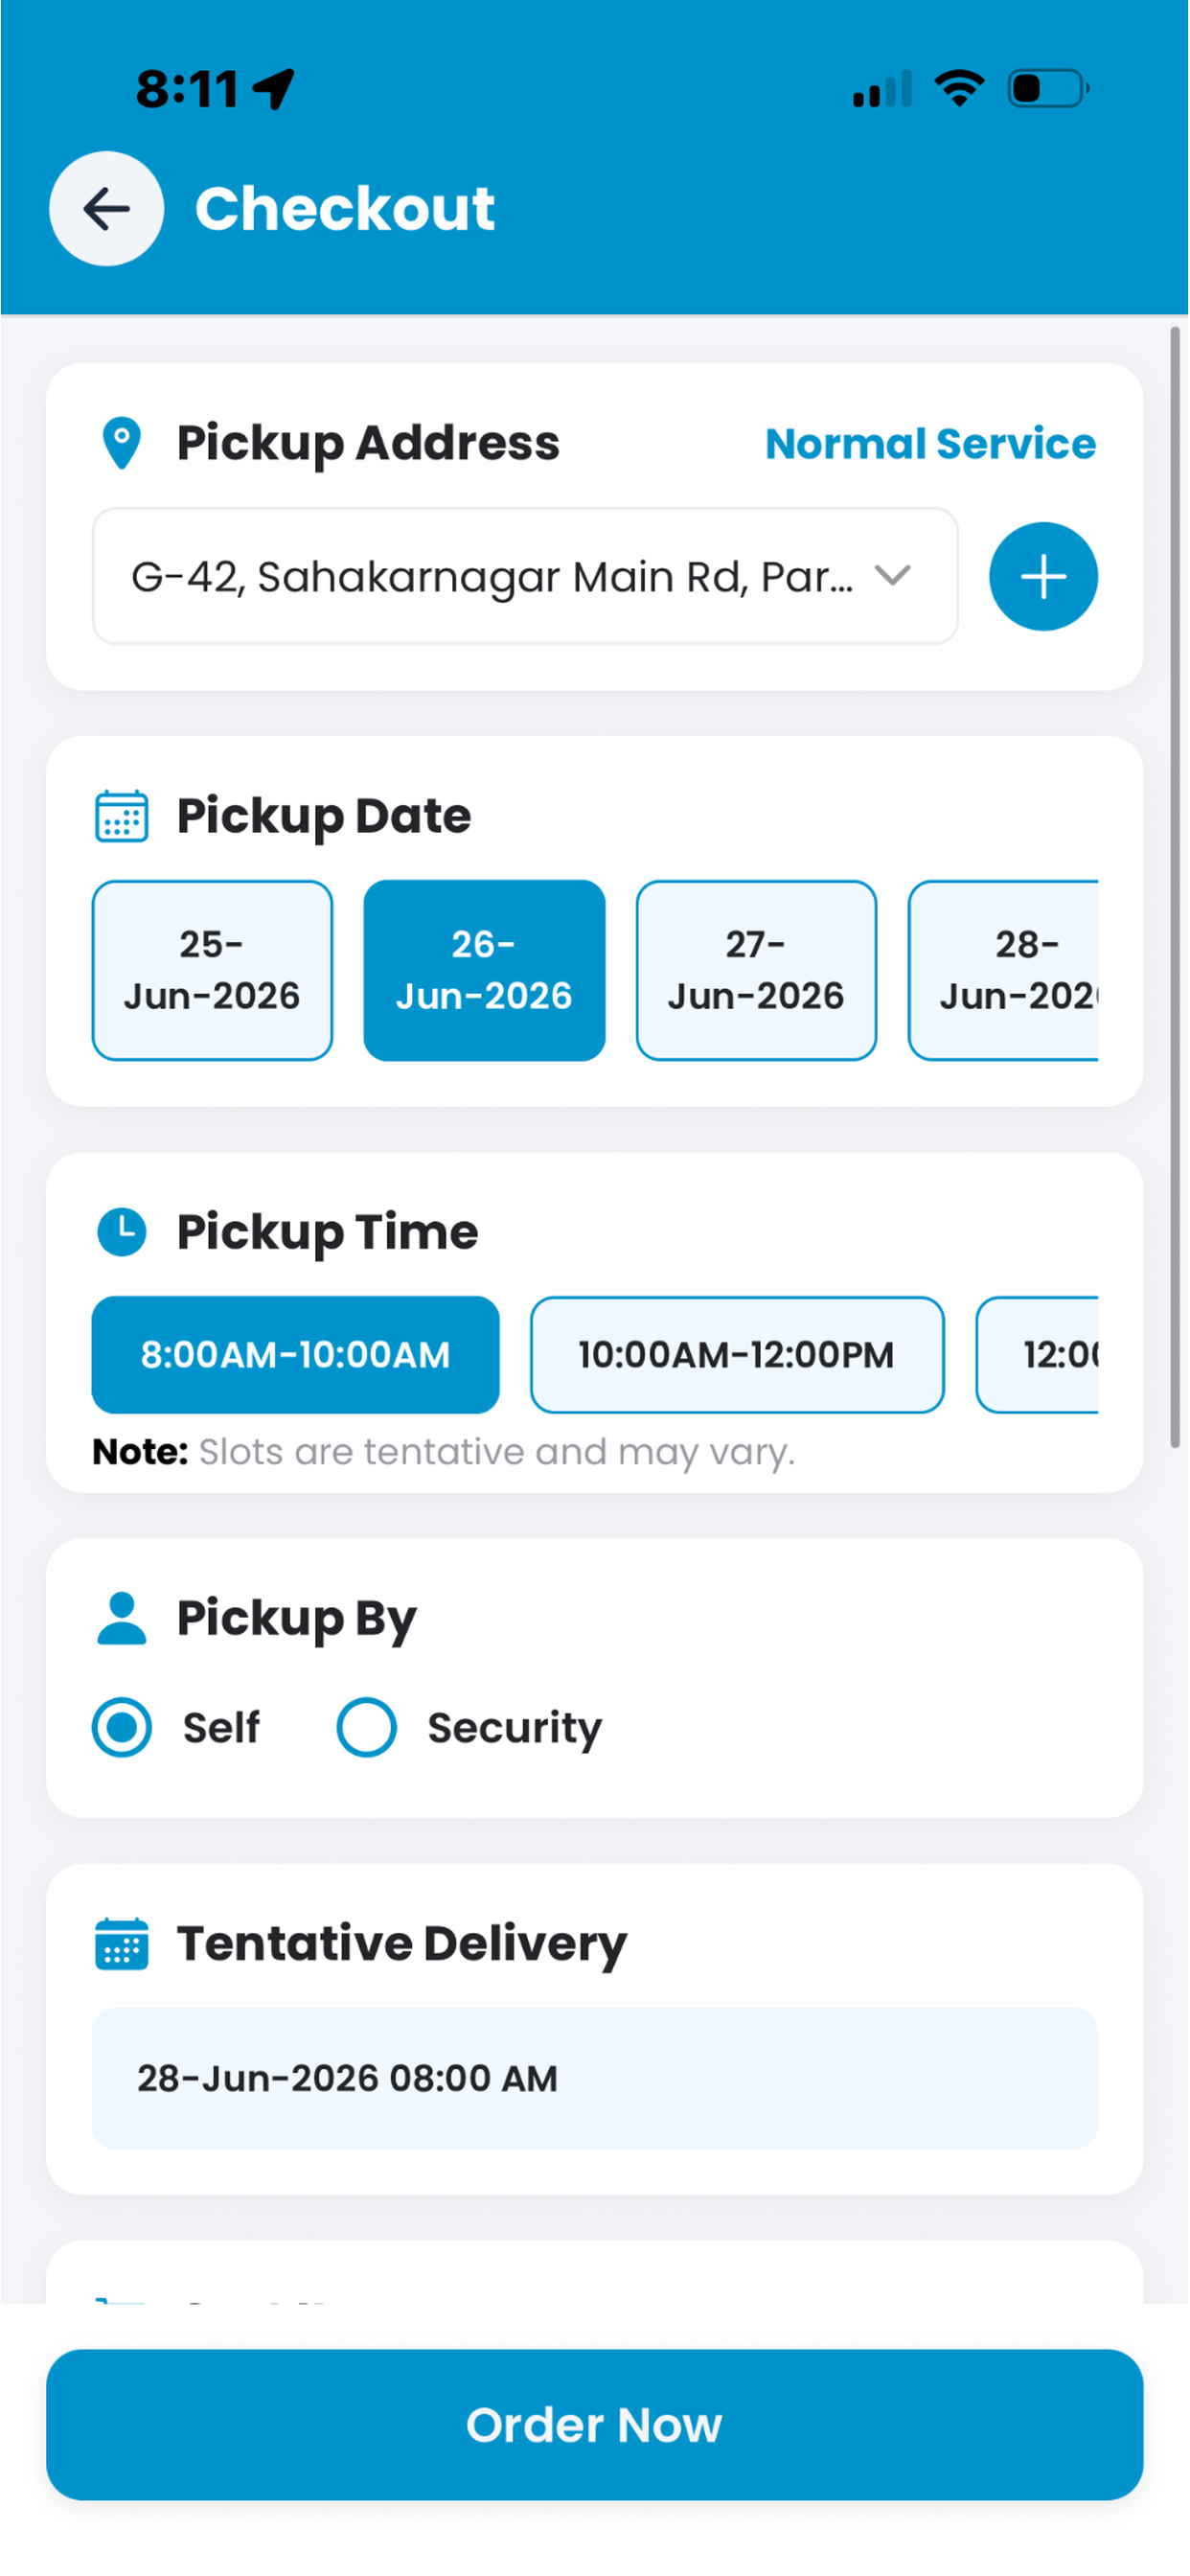Viewport: 1190px width, 2576px height.
Task: Tap the Order Now button
Action: [x=594, y=2424]
